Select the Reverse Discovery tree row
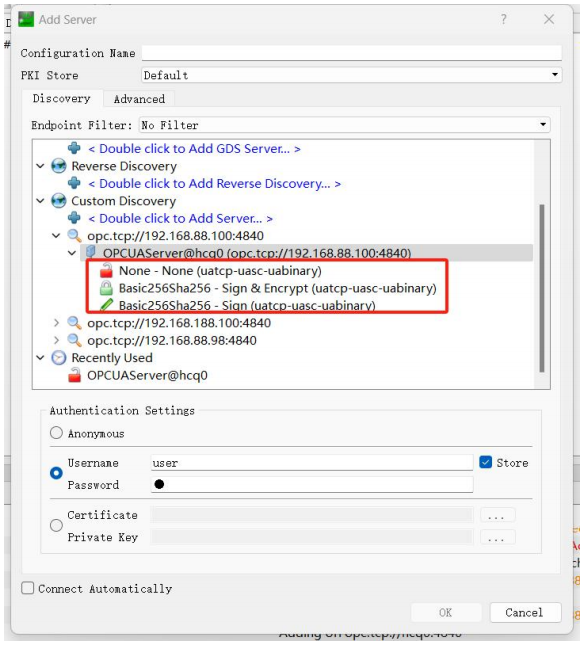584x646 pixels. pyautogui.click(x=124, y=166)
